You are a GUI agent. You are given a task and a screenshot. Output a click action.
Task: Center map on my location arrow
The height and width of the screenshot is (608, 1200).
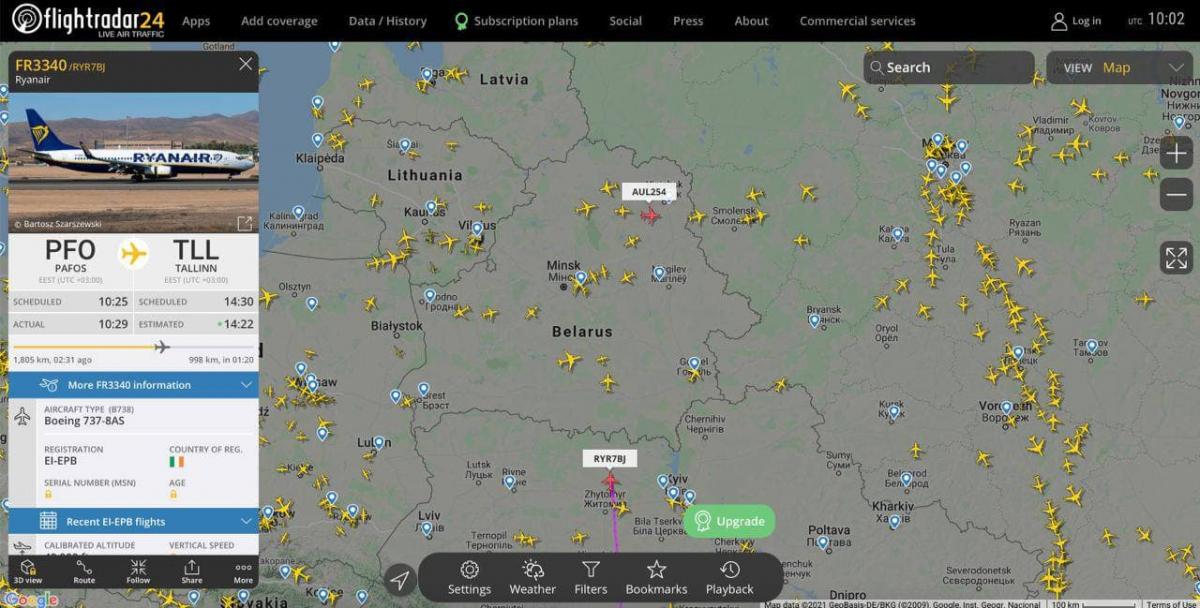click(x=399, y=579)
